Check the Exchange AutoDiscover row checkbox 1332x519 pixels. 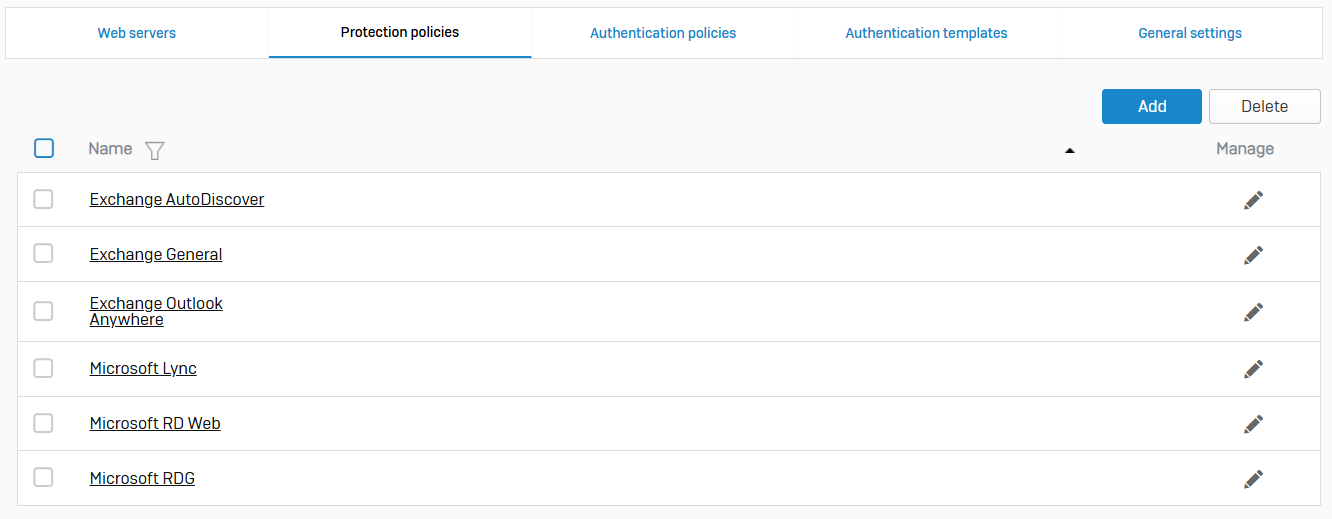(x=43, y=199)
